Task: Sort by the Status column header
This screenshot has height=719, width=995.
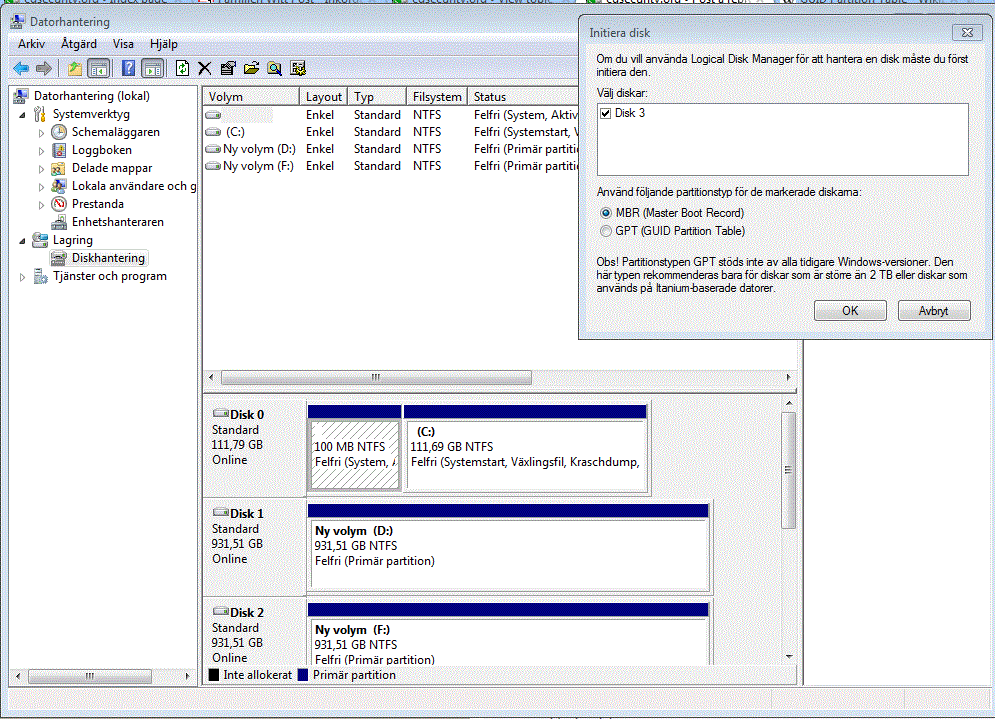Action: [x=523, y=96]
